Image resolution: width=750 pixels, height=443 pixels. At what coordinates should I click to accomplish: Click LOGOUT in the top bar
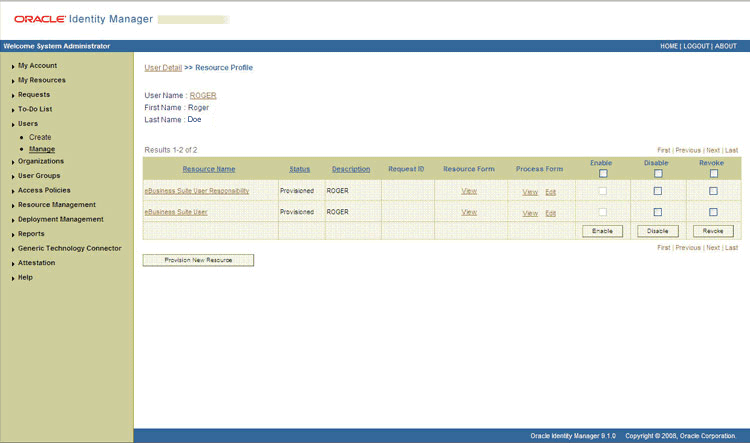click(x=696, y=46)
